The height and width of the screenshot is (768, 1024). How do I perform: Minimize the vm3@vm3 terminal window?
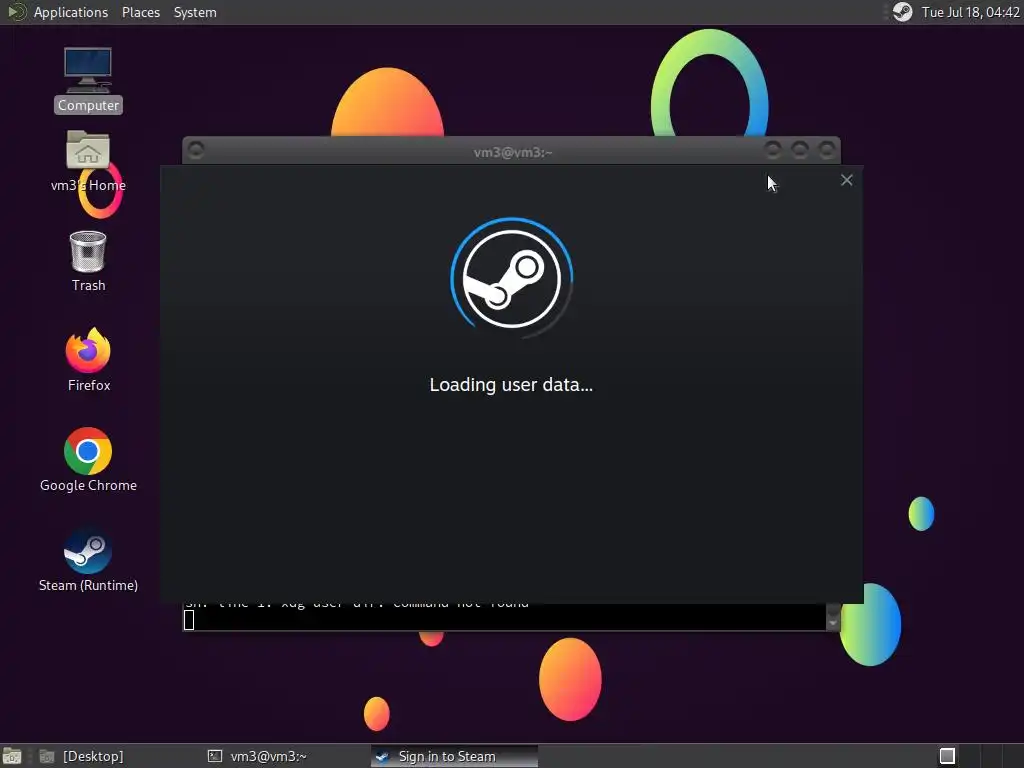773,151
